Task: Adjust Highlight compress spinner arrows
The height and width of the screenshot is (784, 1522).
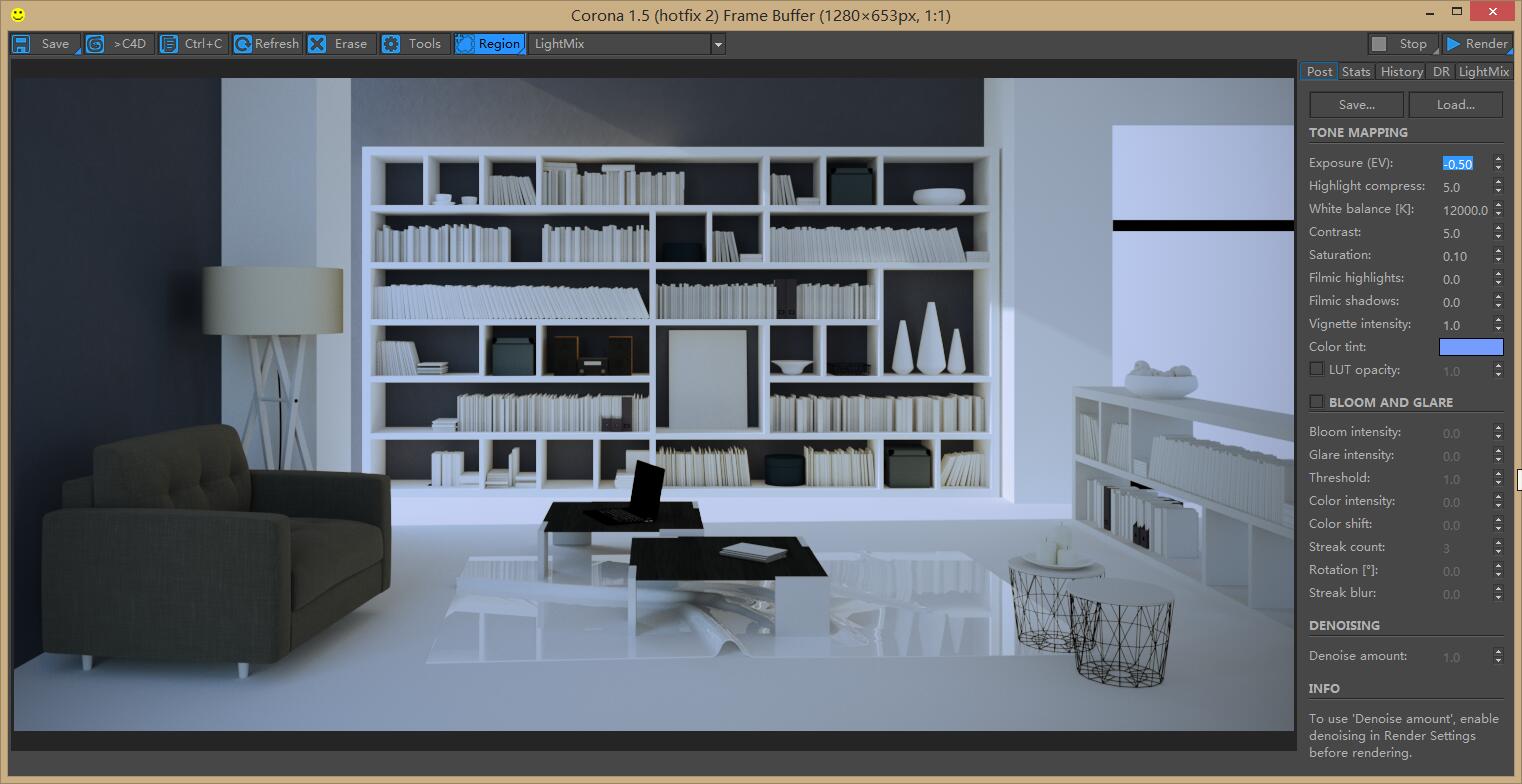Action: pyautogui.click(x=1498, y=186)
